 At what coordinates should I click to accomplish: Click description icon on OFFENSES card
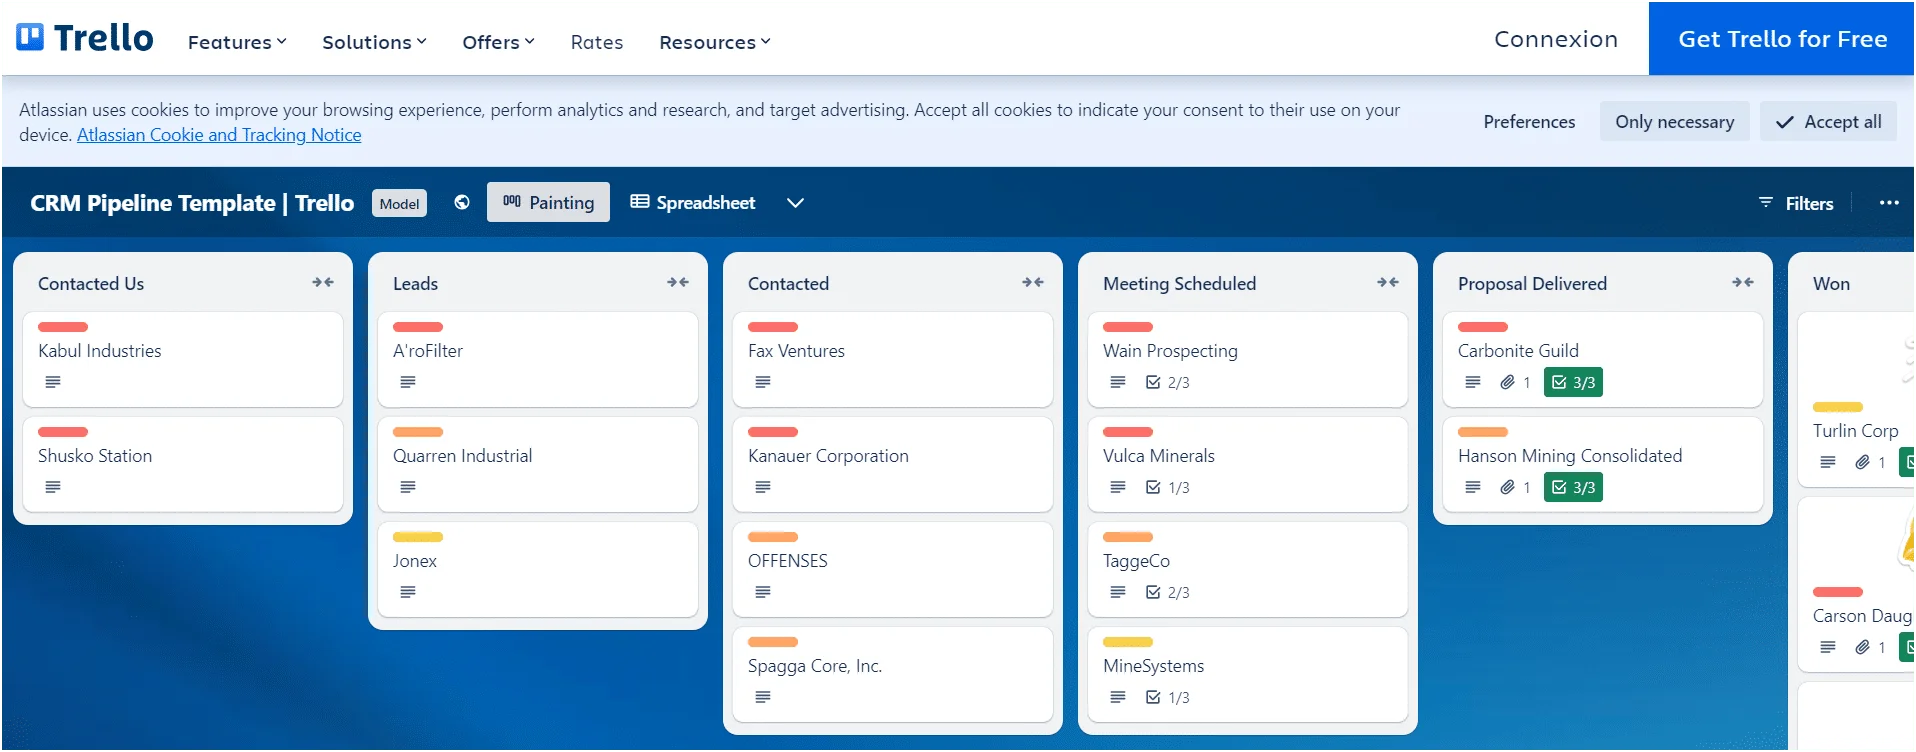click(x=763, y=592)
